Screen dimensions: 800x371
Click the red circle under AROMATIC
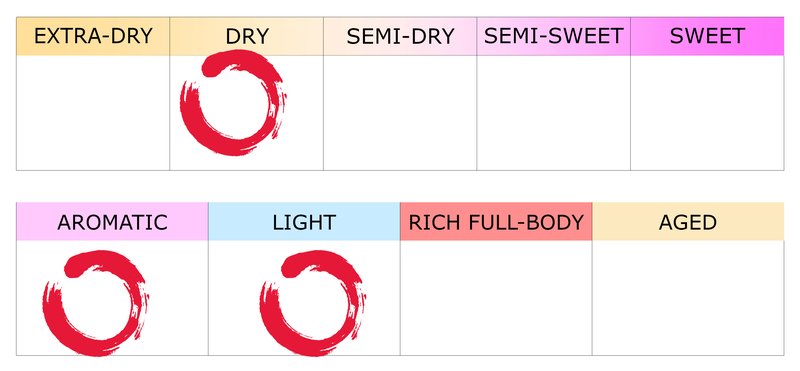[x=95, y=303]
